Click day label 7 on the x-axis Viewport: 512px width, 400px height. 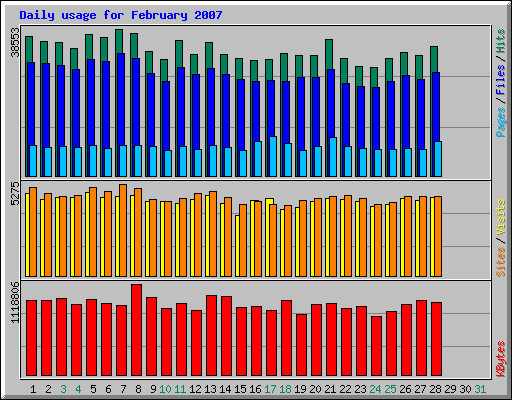point(123,389)
